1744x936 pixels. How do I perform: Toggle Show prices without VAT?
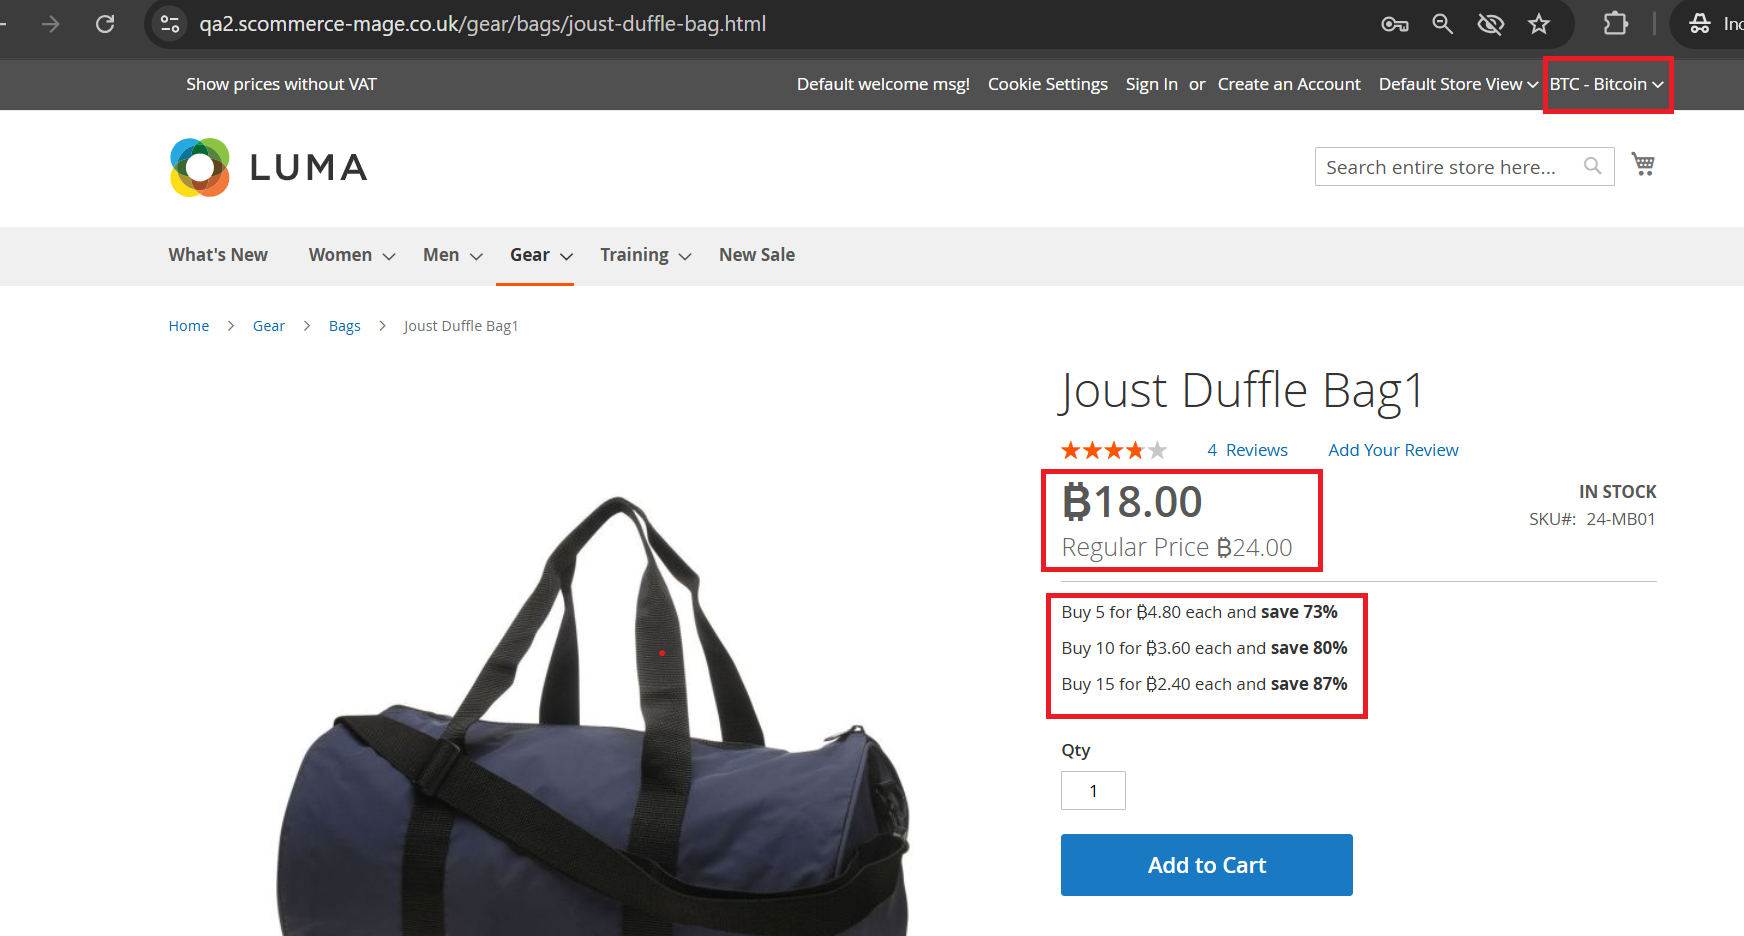pos(281,84)
